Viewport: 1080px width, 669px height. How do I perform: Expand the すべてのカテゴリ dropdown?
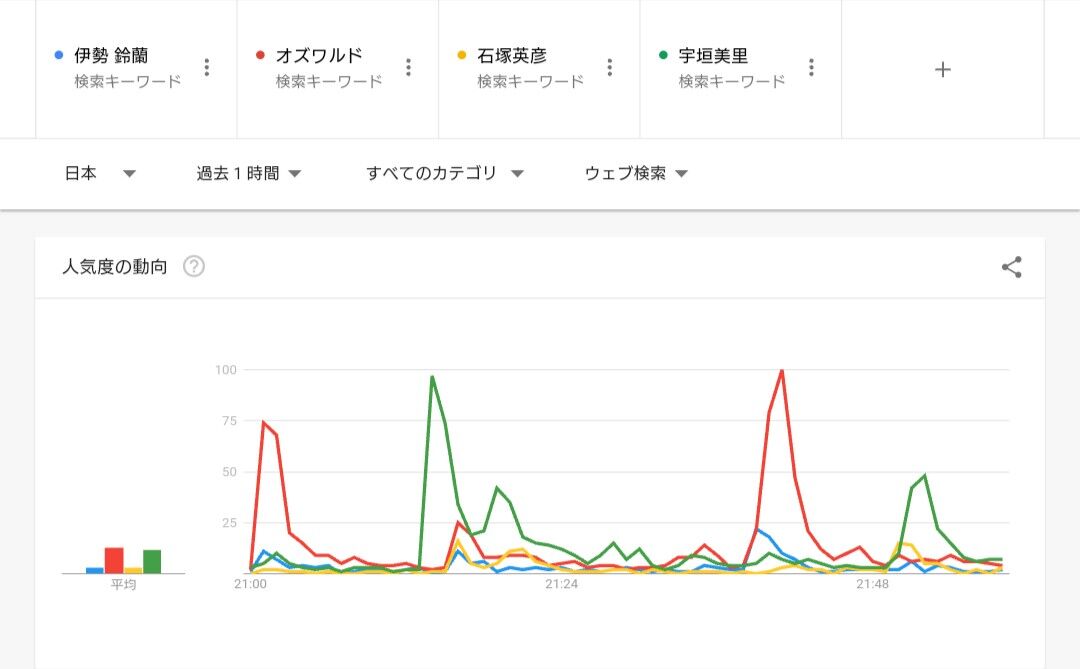(x=444, y=173)
